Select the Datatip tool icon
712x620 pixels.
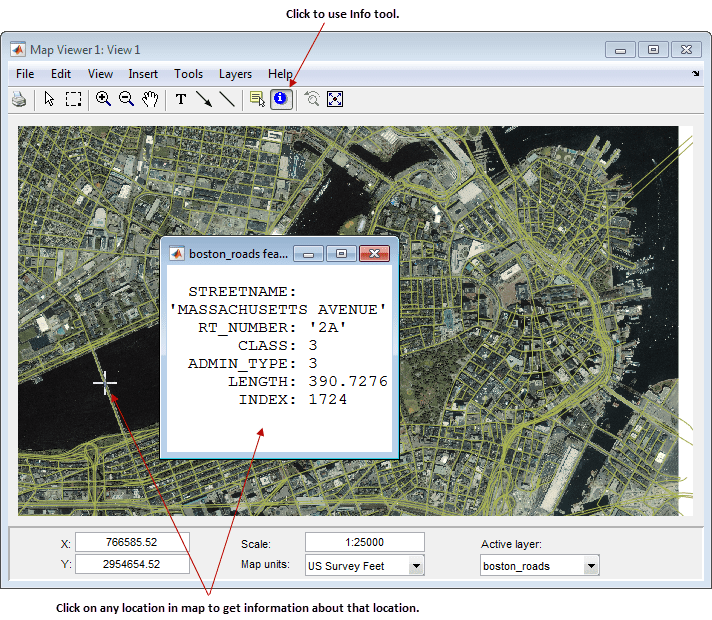pyautogui.click(x=257, y=99)
